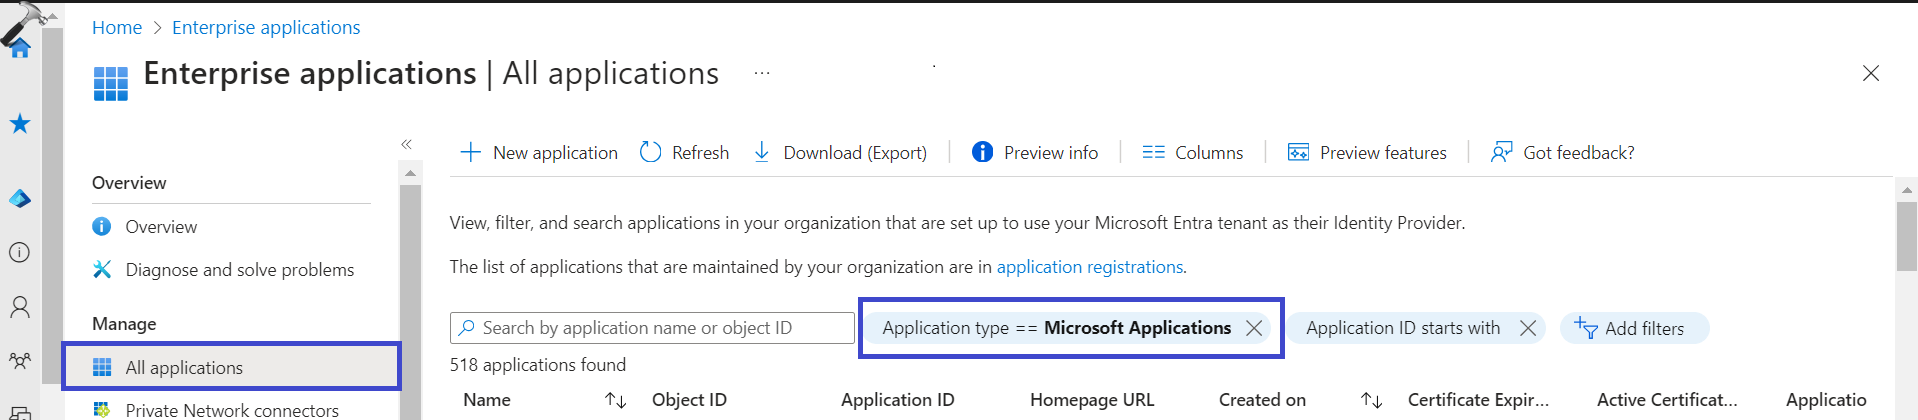Select All applications in Manage menu
The height and width of the screenshot is (420, 1918).
click(184, 367)
